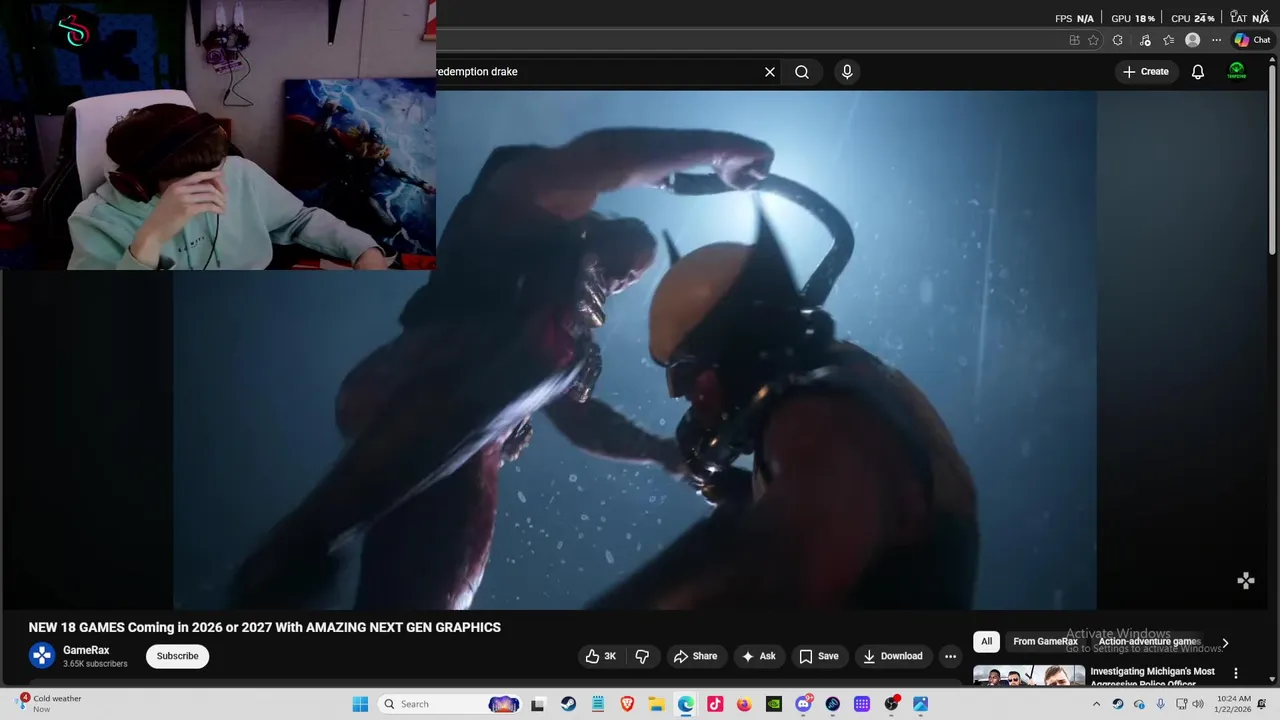The height and width of the screenshot is (720, 1280).
Task: Dislike the video with thumbs down
Action: coord(642,656)
